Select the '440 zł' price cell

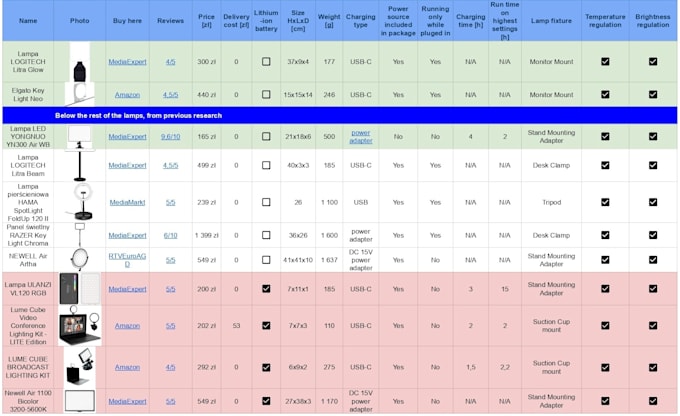click(x=206, y=95)
